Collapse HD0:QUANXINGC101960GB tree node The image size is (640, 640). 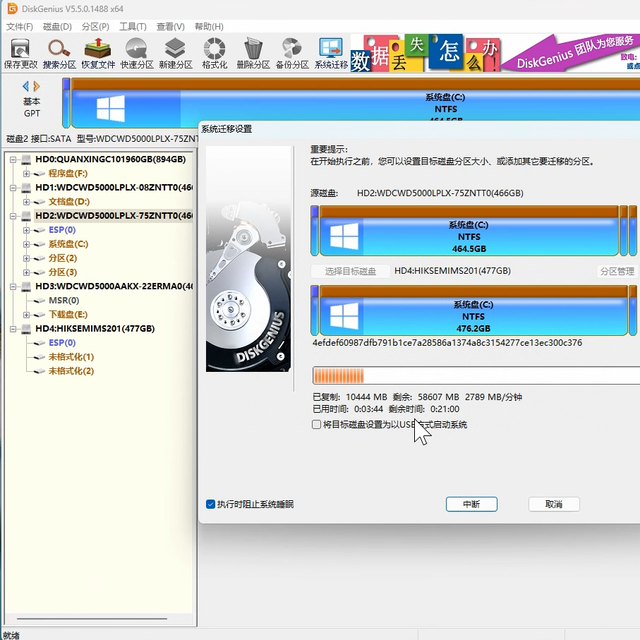(13, 159)
